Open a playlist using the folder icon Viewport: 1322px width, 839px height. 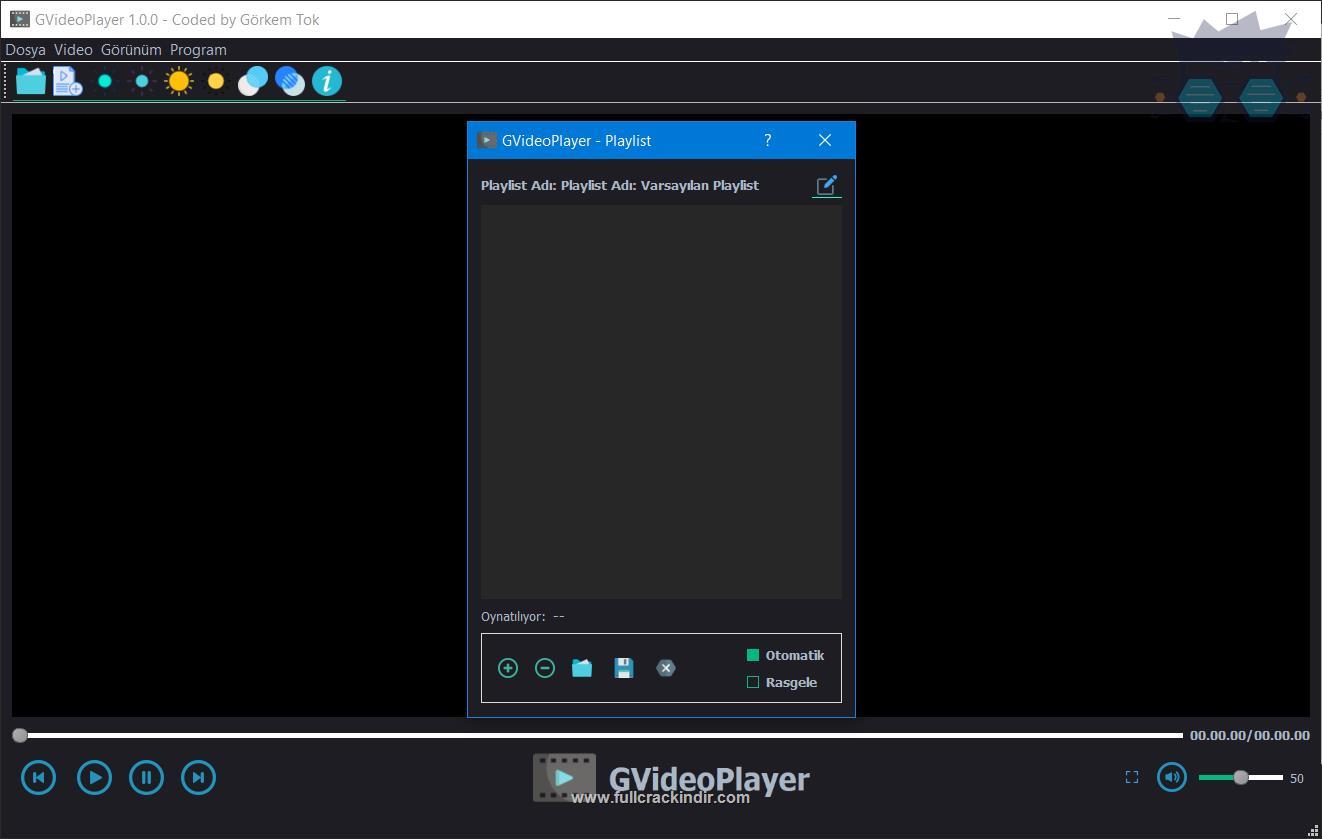click(582, 668)
